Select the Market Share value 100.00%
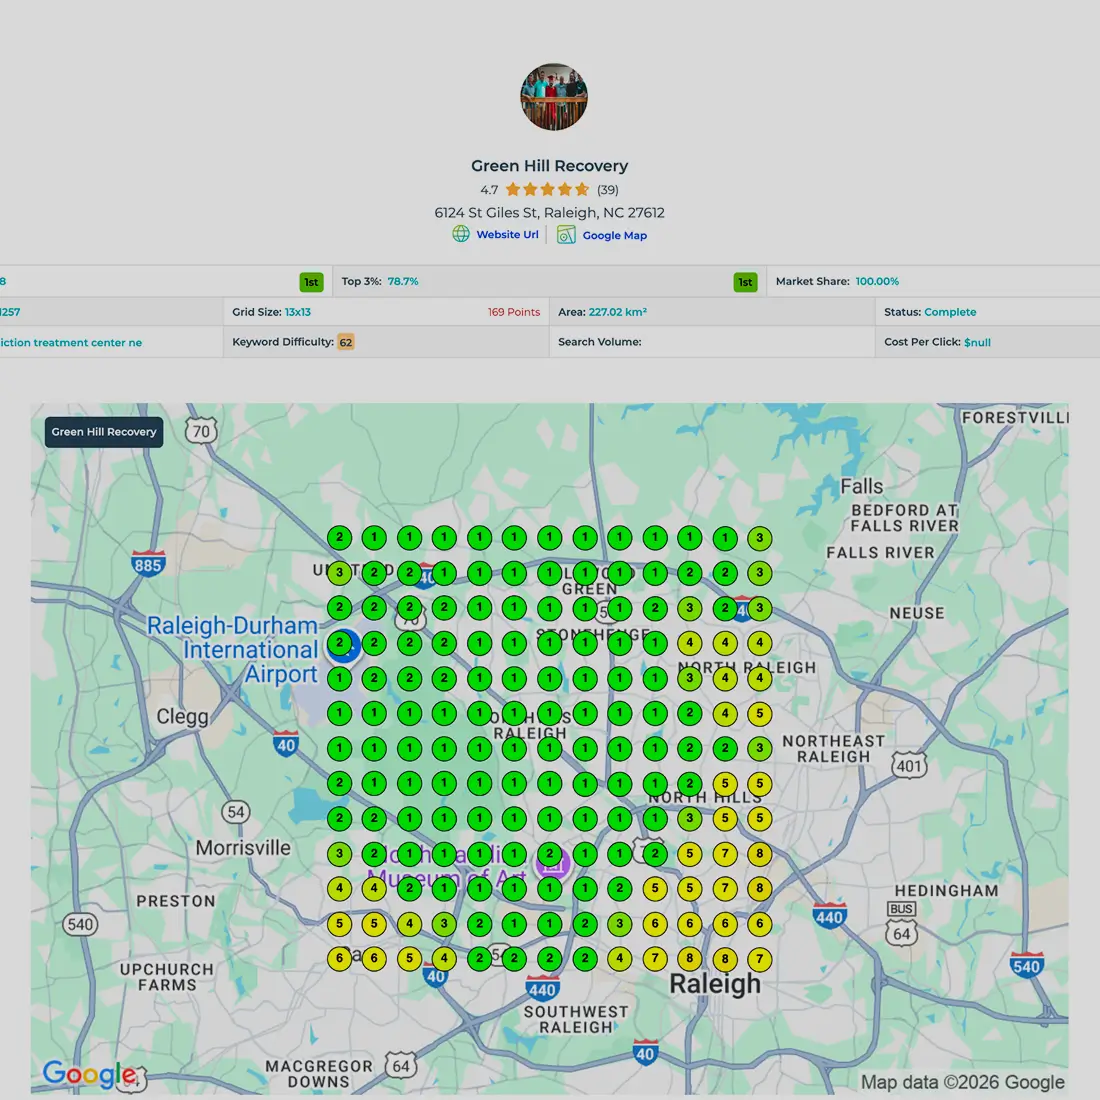The width and height of the screenshot is (1100, 1100). pos(877,281)
